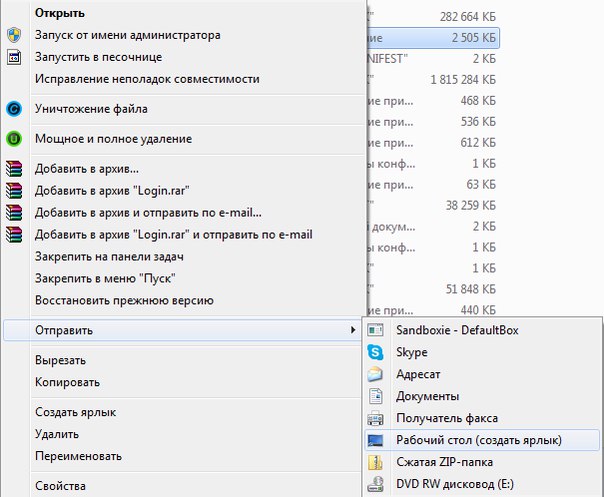
Task: Click the fax icon beside Получатель факса
Action: [375, 418]
